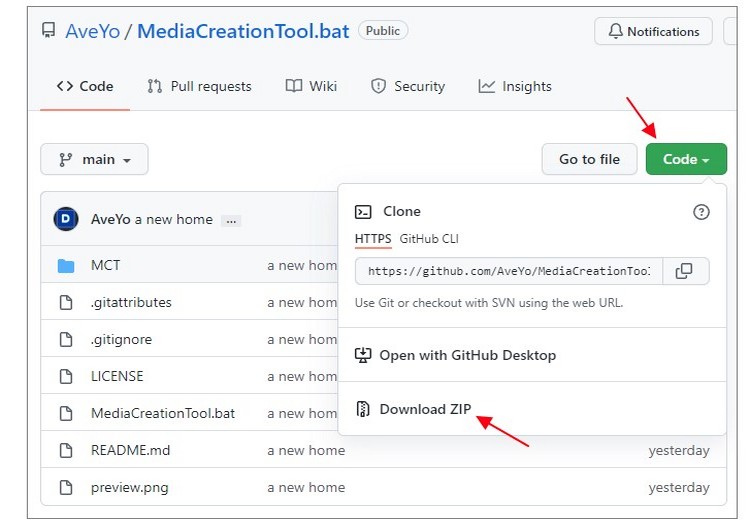Select the HTTPS clone tab
Image resolution: width=750 pixels, height=531 pixels.
[373, 239]
